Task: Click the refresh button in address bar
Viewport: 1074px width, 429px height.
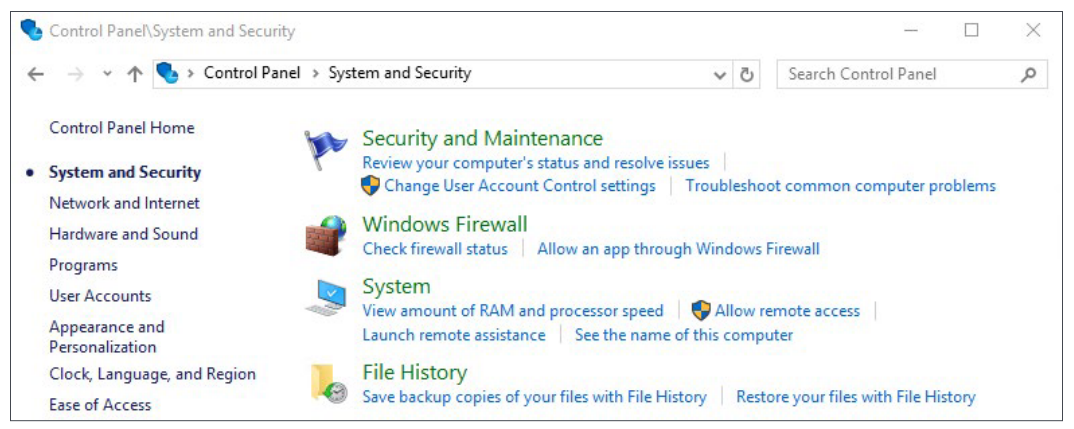Action: coord(746,74)
